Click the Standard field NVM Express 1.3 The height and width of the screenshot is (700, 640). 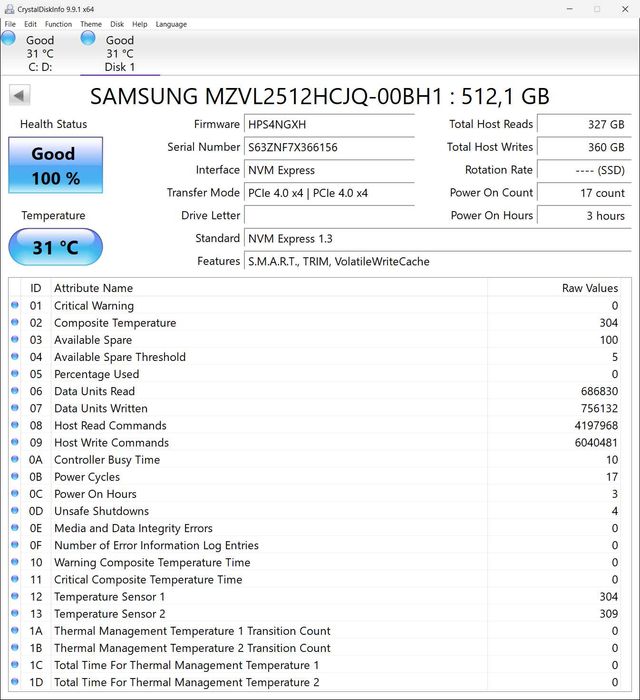[438, 238]
